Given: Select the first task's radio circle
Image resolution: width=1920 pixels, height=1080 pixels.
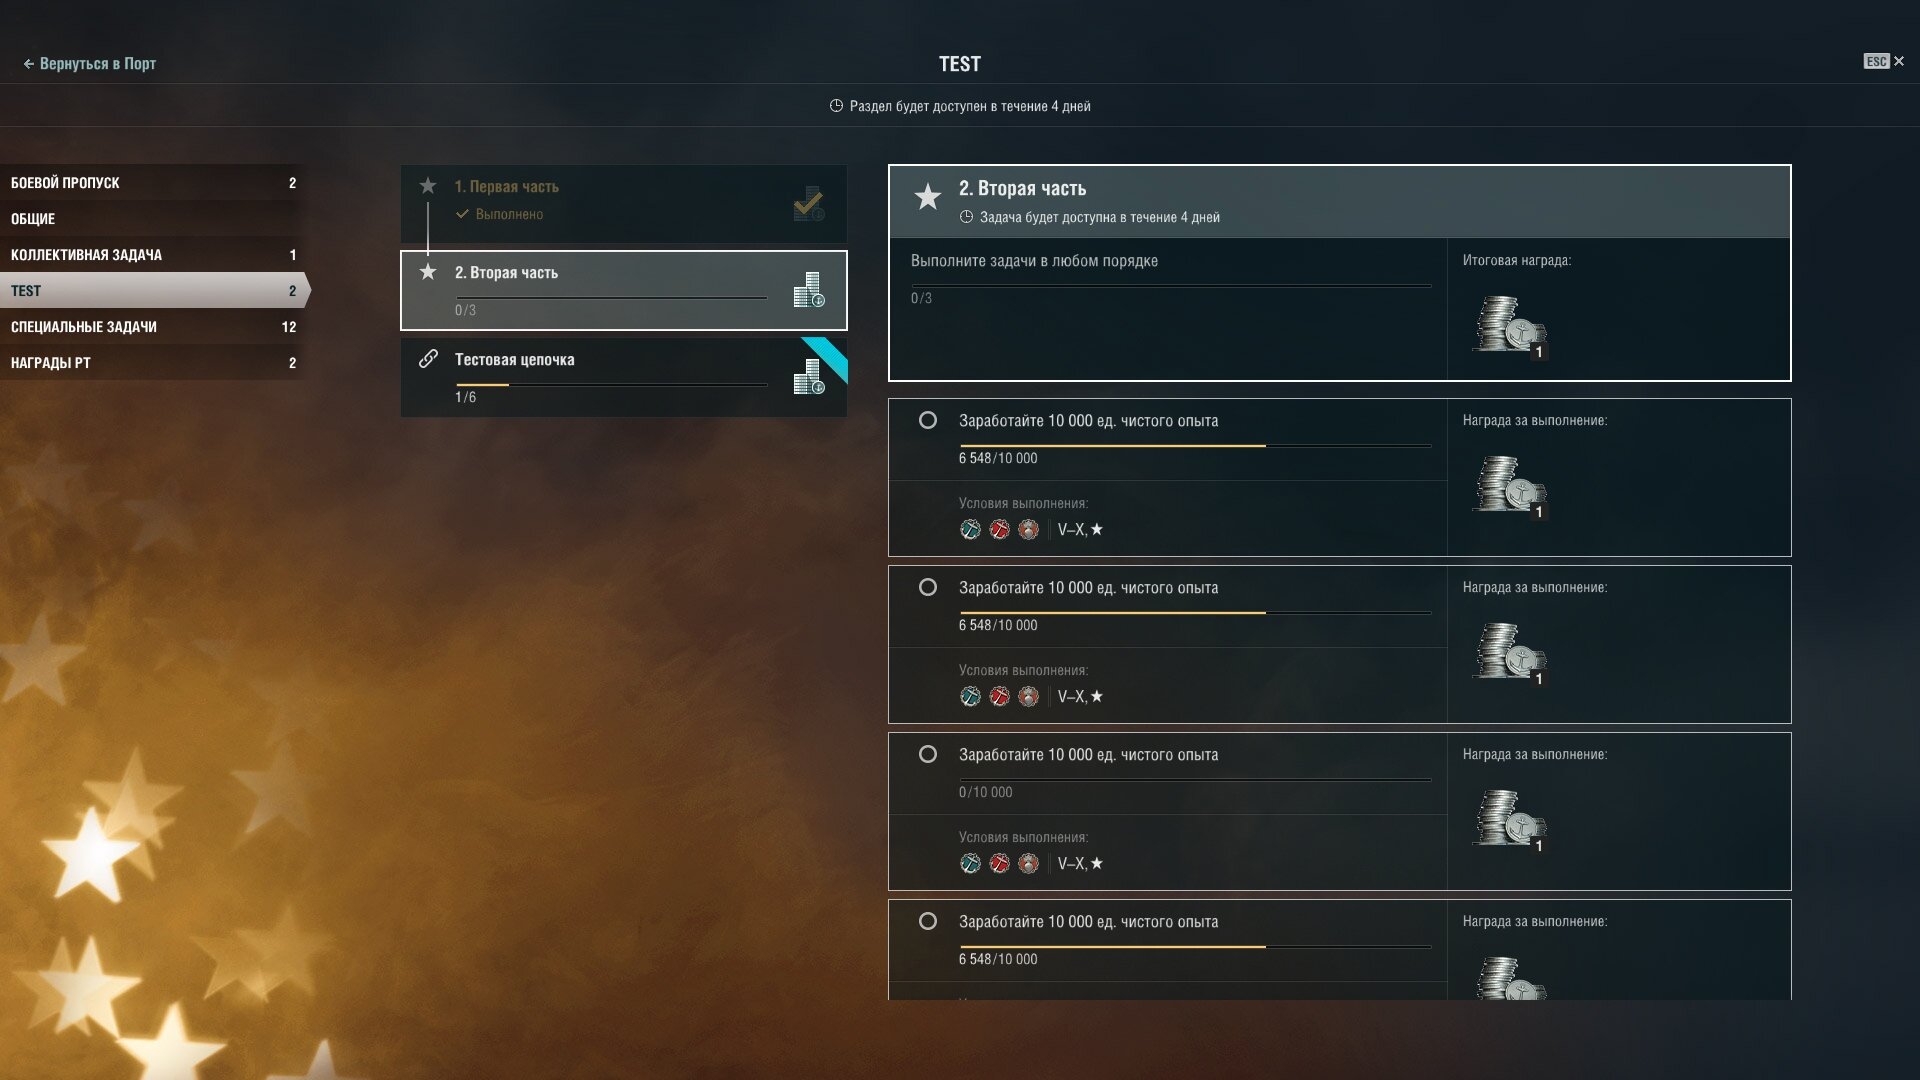Looking at the screenshot, I should [928, 420].
